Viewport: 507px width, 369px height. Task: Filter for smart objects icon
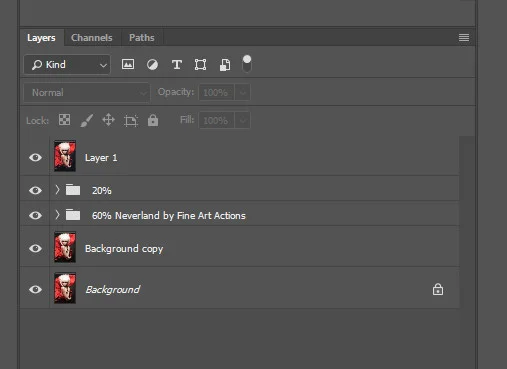[x=225, y=65]
